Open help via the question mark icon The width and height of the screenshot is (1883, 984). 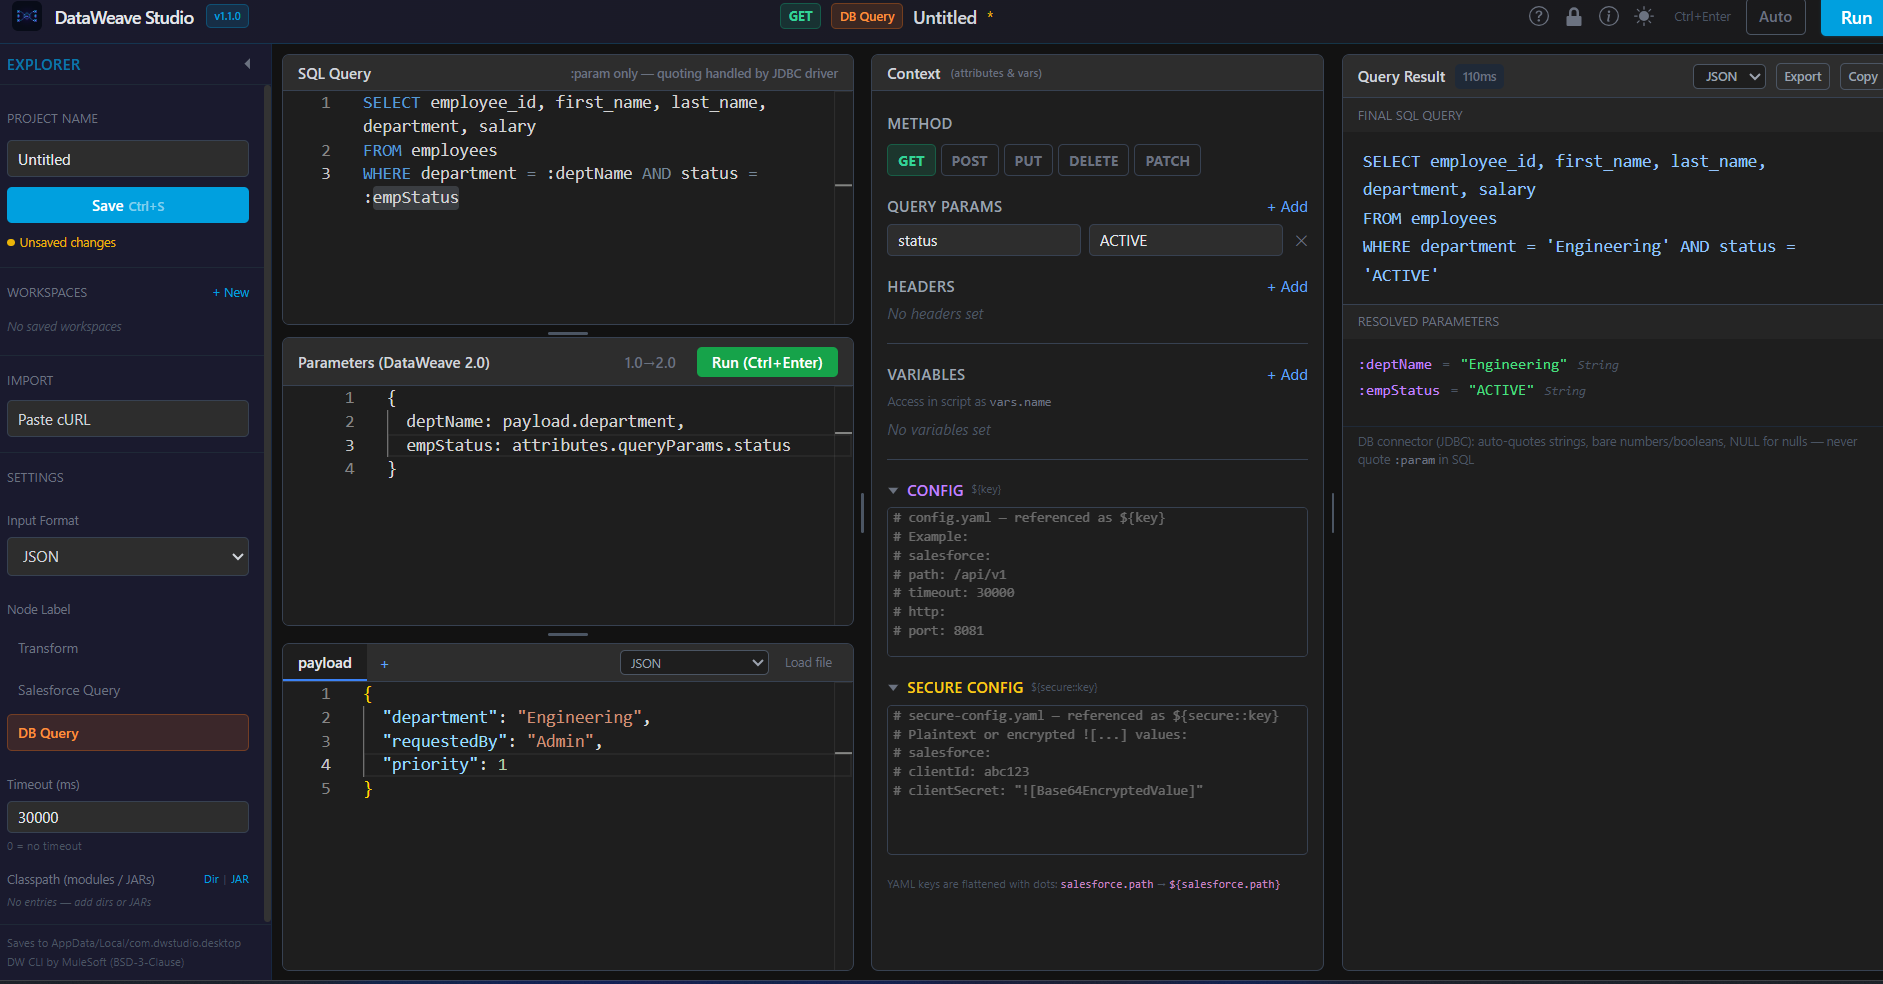pyautogui.click(x=1538, y=17)
